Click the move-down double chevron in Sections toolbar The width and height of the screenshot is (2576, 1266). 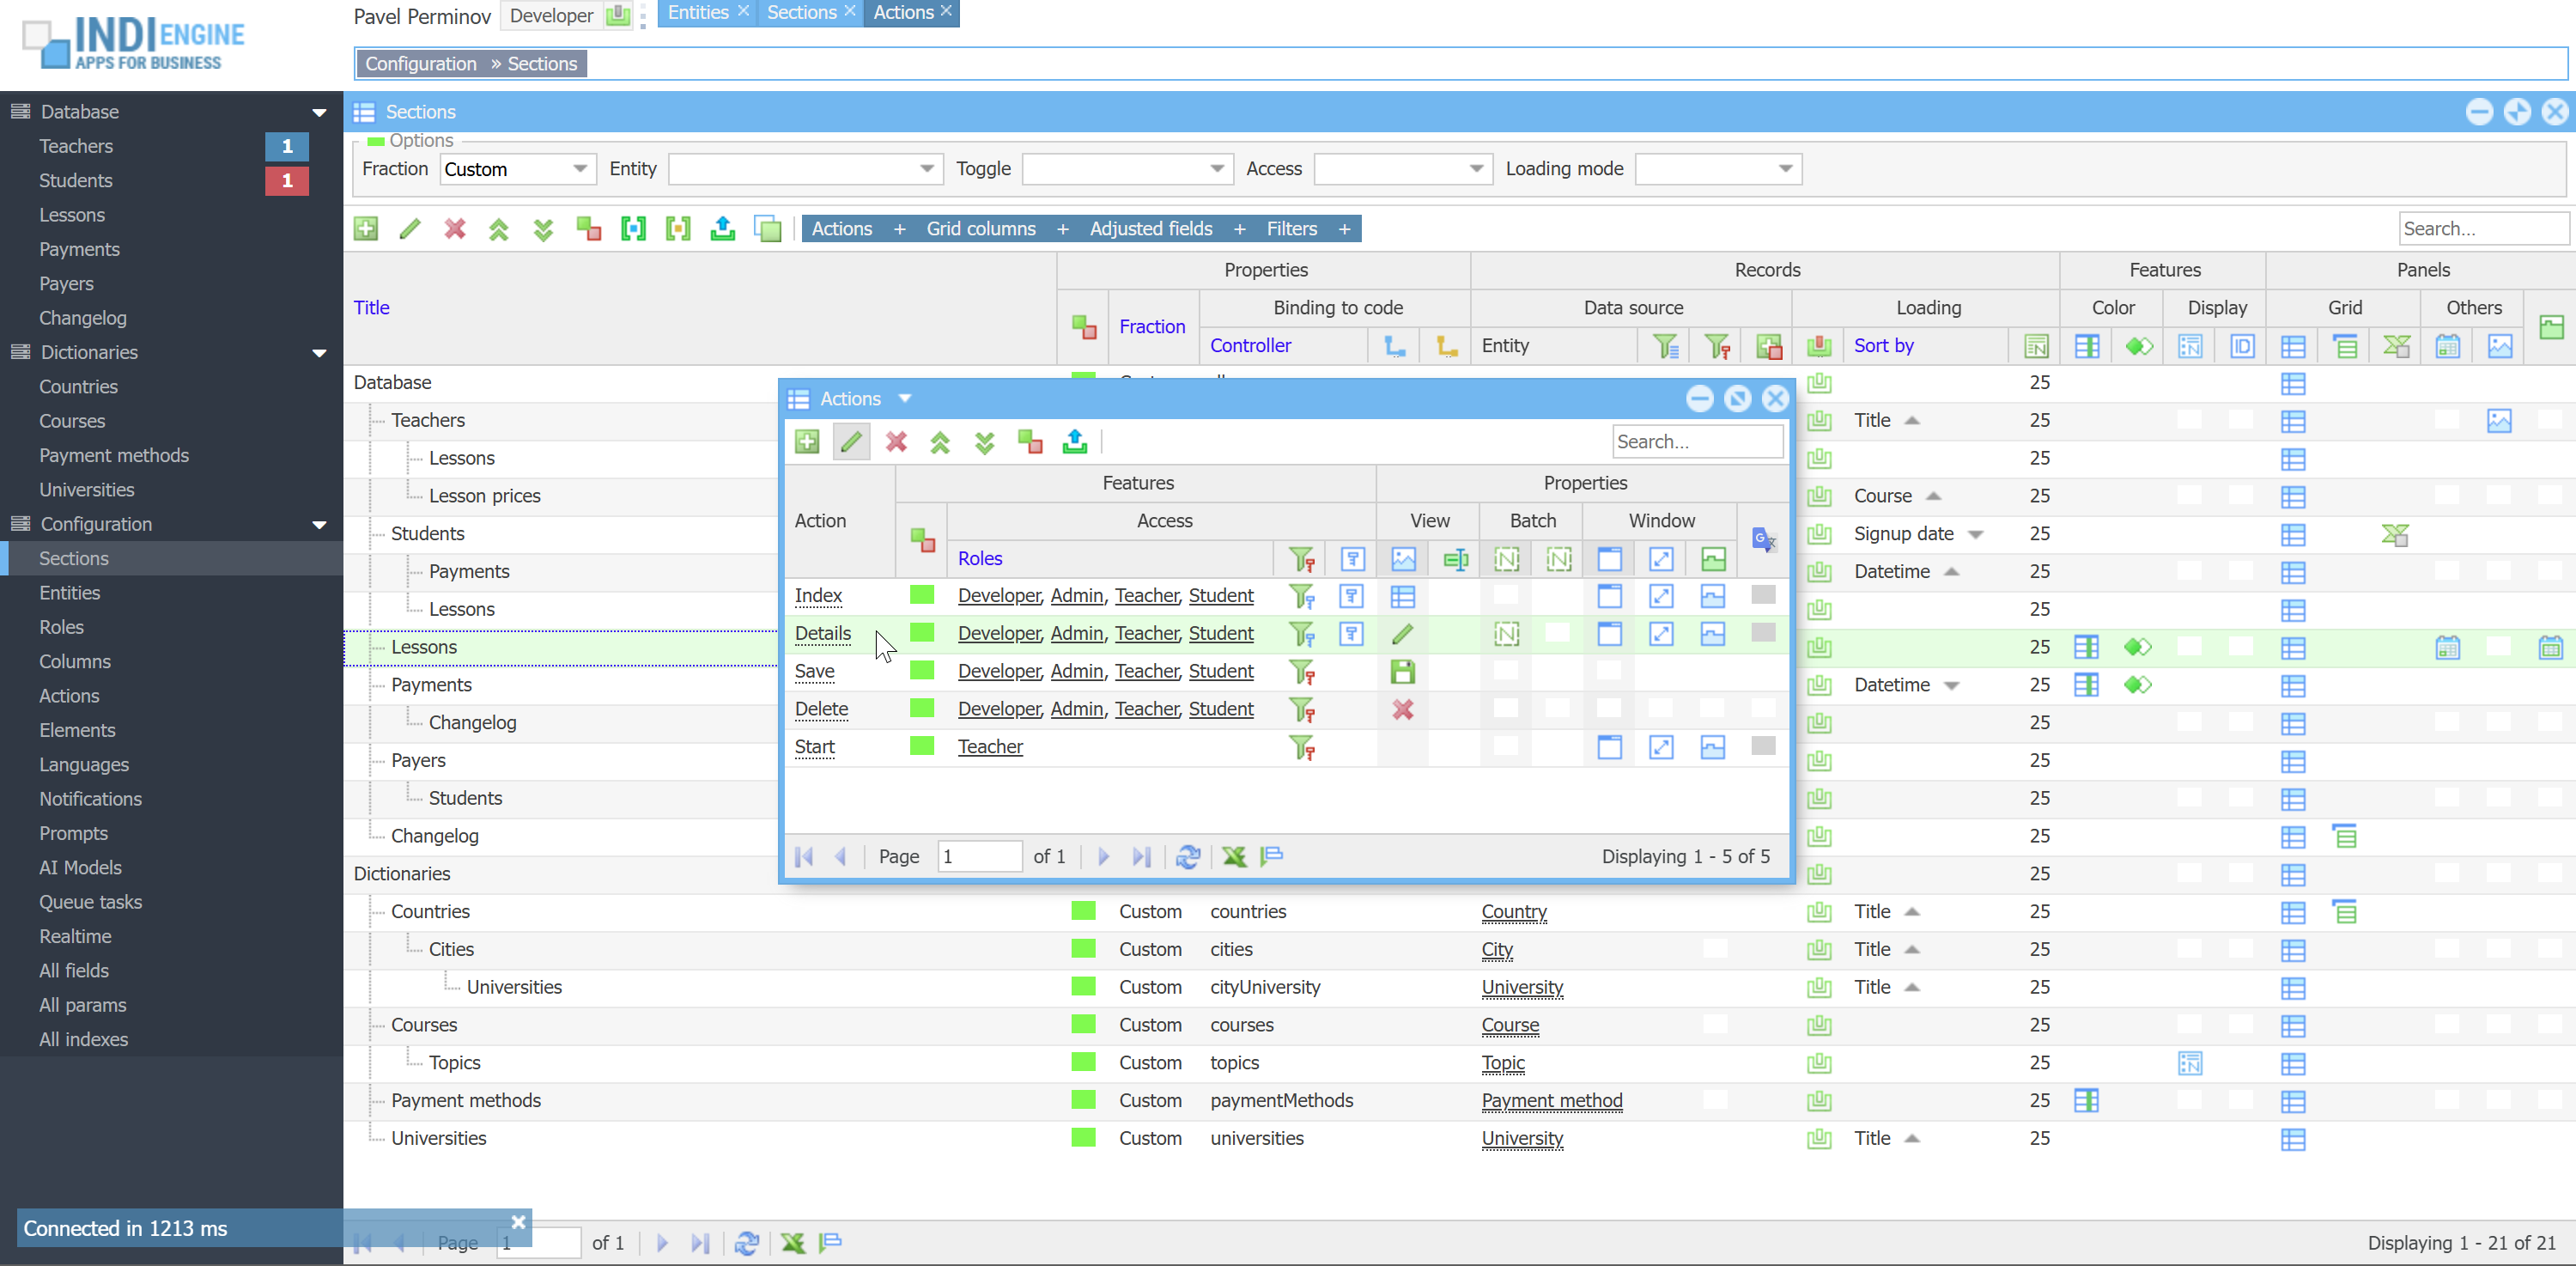(x=543, y=228)
